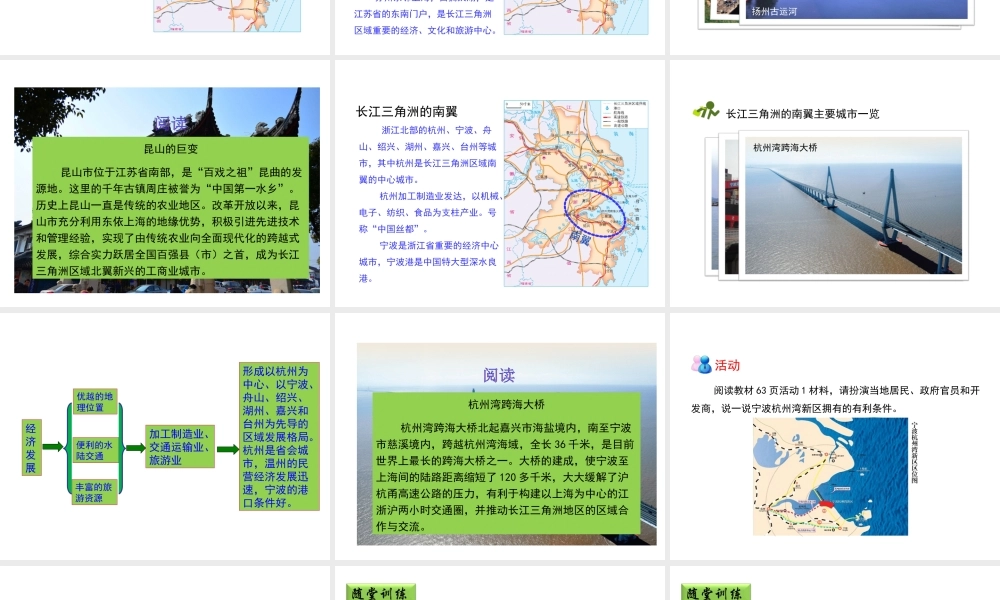Screen dimensions: 1000x600
Task: Click the 阅读 title above 杭州湾跨海大桥 text
Action: point(499,375)
